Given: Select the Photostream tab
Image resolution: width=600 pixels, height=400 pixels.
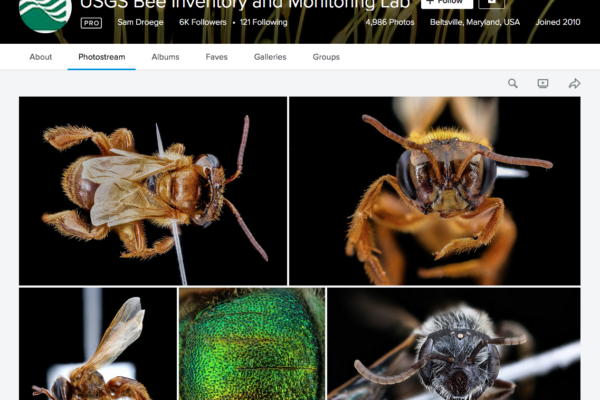Looking at the screenshot, I should click(101, 57).
